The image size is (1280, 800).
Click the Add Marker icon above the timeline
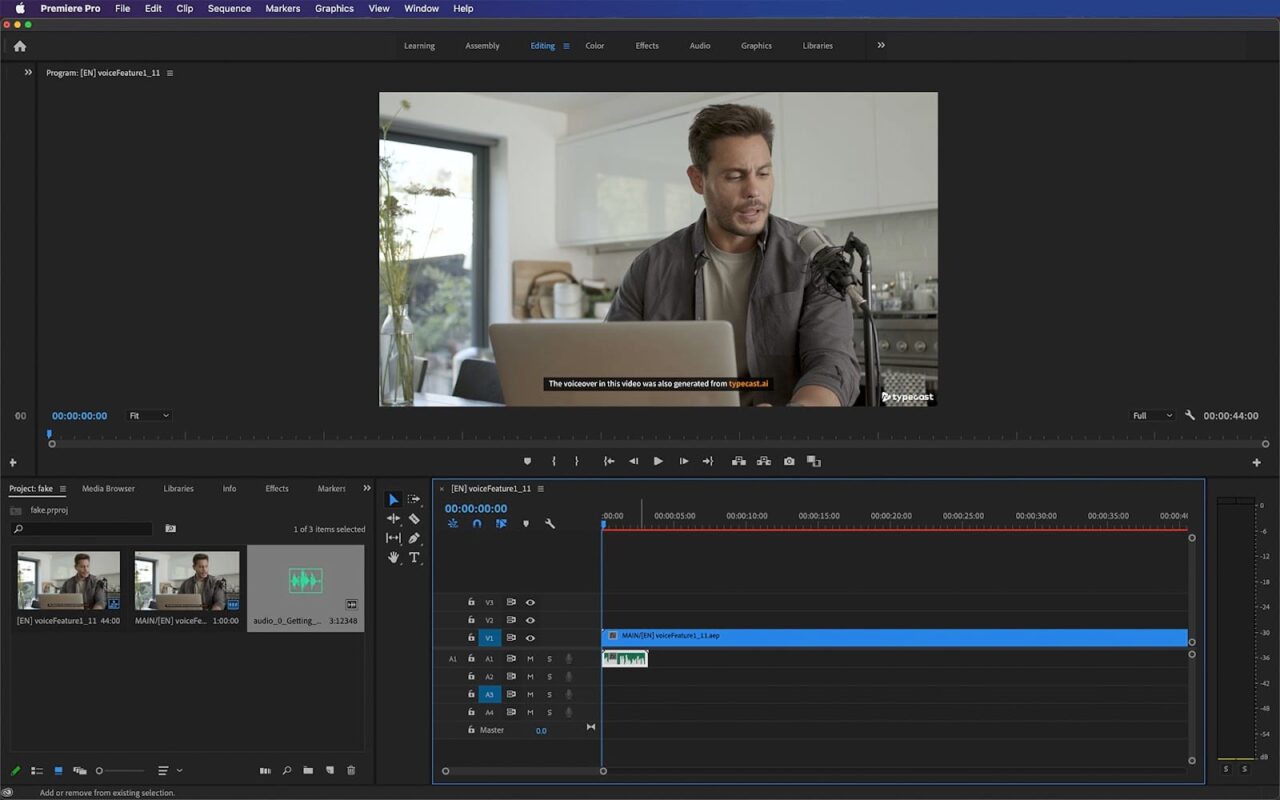527,461
